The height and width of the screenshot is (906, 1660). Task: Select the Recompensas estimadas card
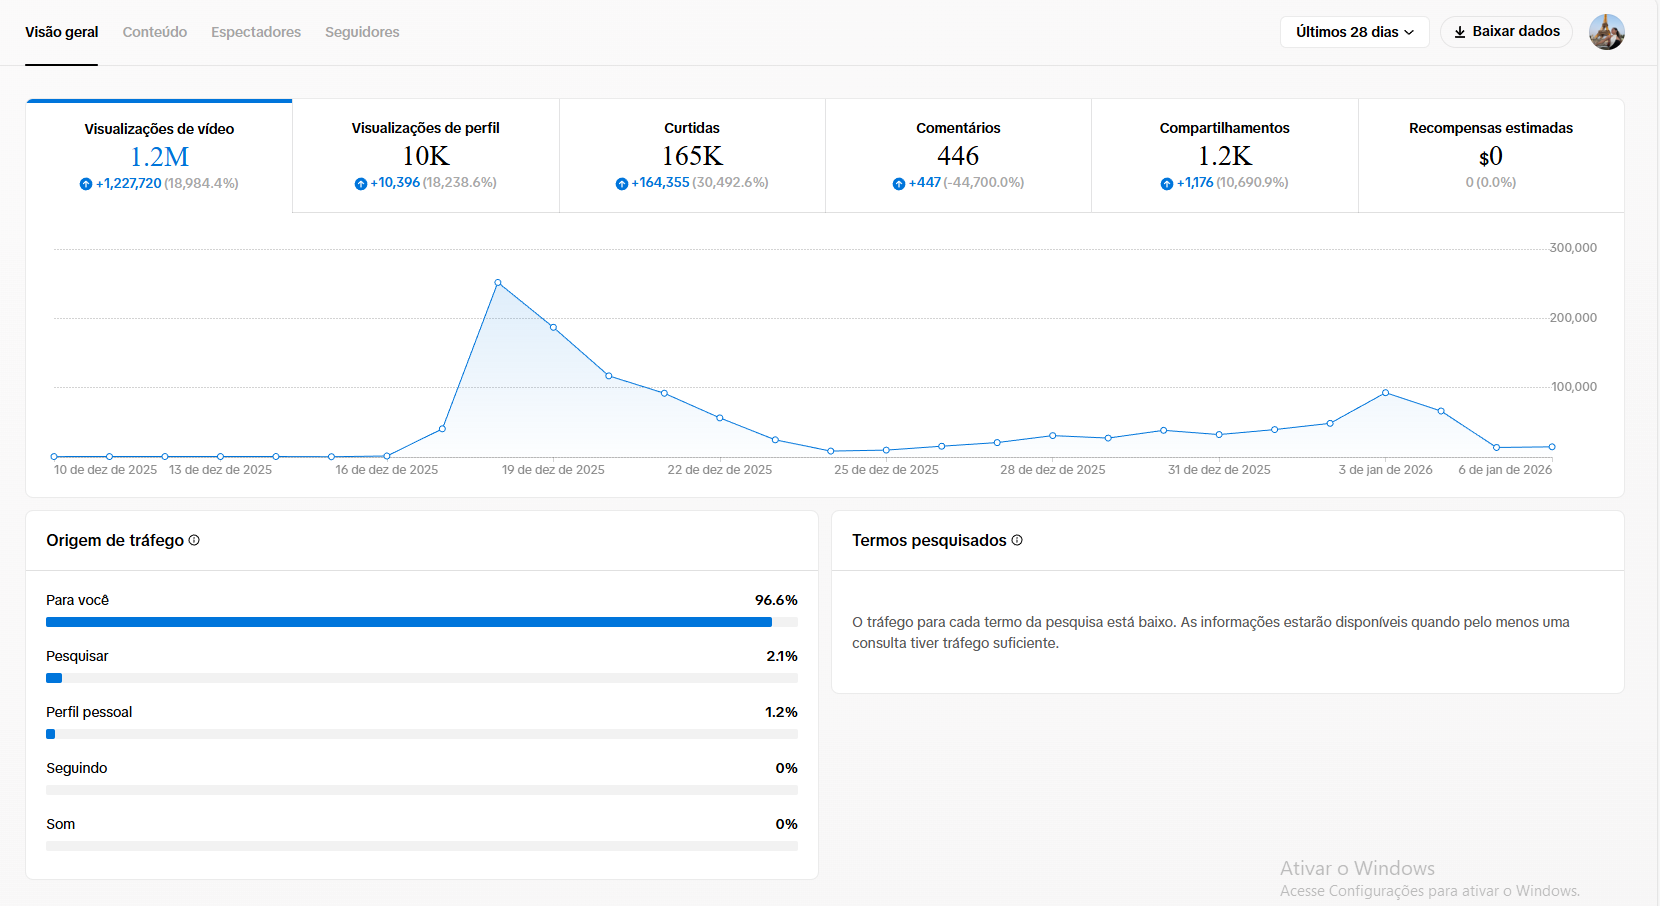tap(1491, 156)
